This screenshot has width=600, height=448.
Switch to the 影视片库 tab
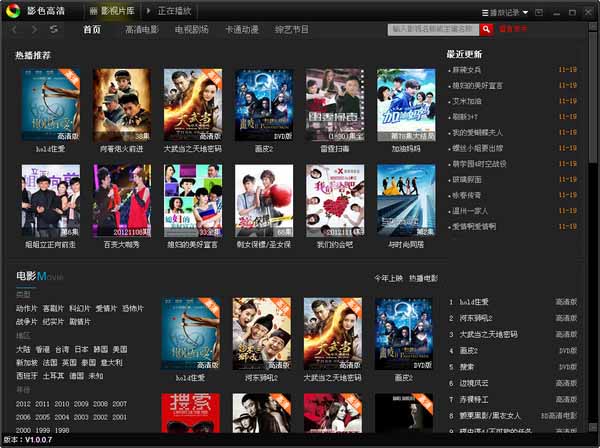coord(112,11)
